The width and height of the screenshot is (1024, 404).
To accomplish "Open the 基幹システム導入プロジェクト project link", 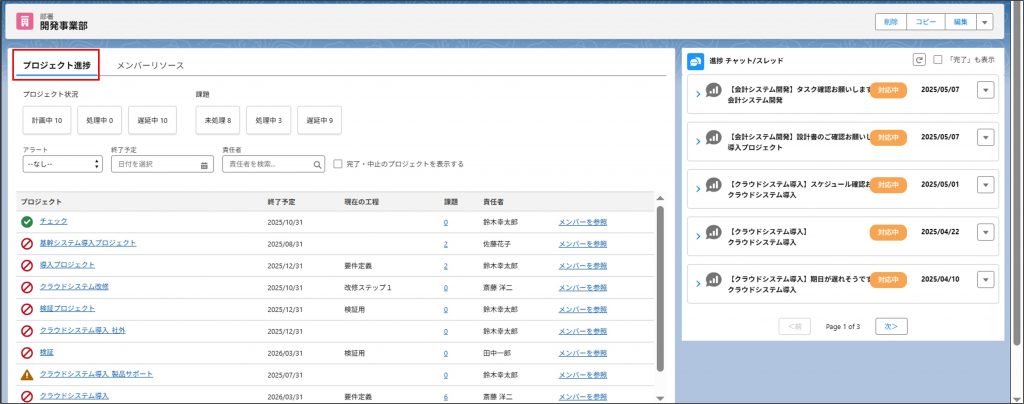I will [88, 243].
